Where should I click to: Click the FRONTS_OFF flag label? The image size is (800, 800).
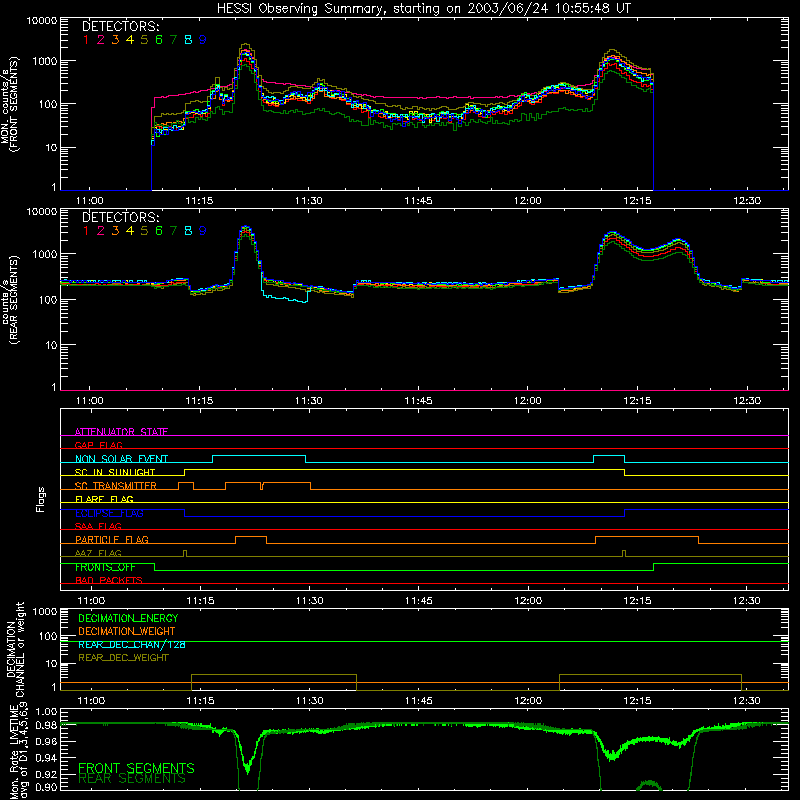(x=105, y=567)
